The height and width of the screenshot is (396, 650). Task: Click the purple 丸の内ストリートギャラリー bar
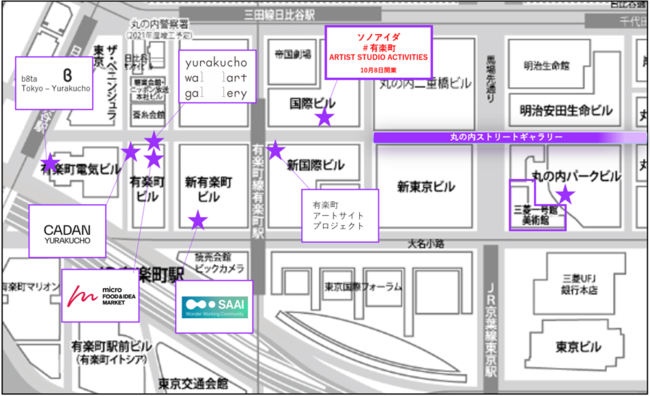point(510,137)
